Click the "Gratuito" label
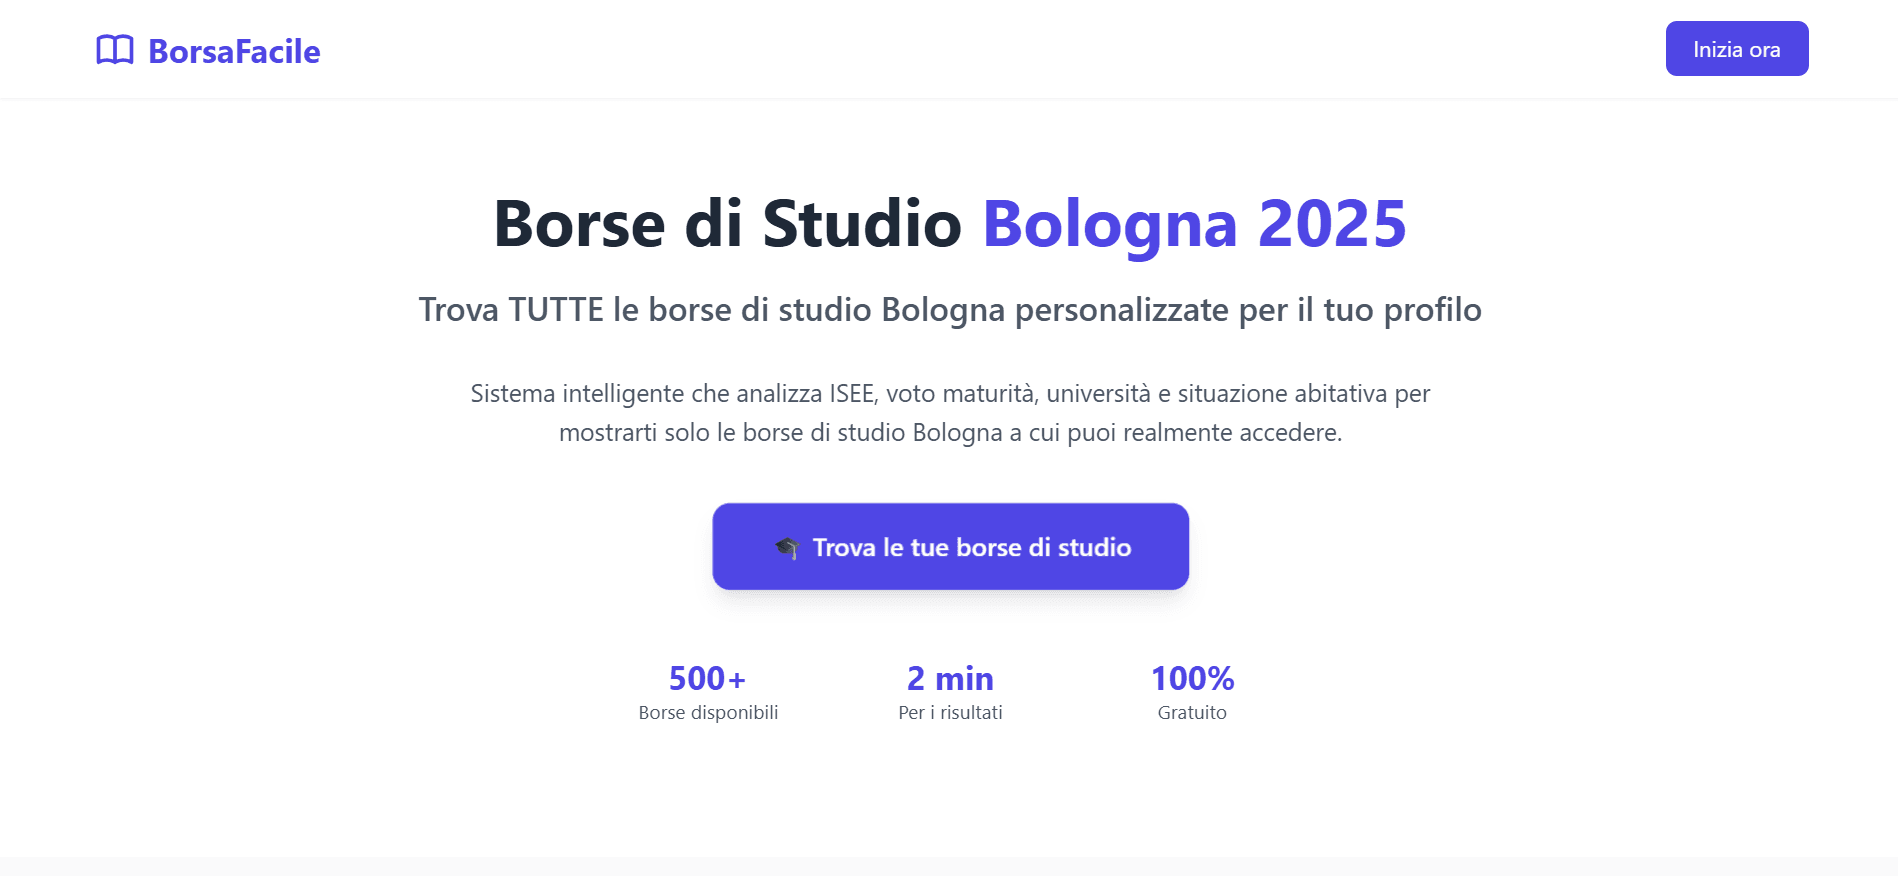The width and height of the screenshot is (1898, 876). pos(1192,712)
